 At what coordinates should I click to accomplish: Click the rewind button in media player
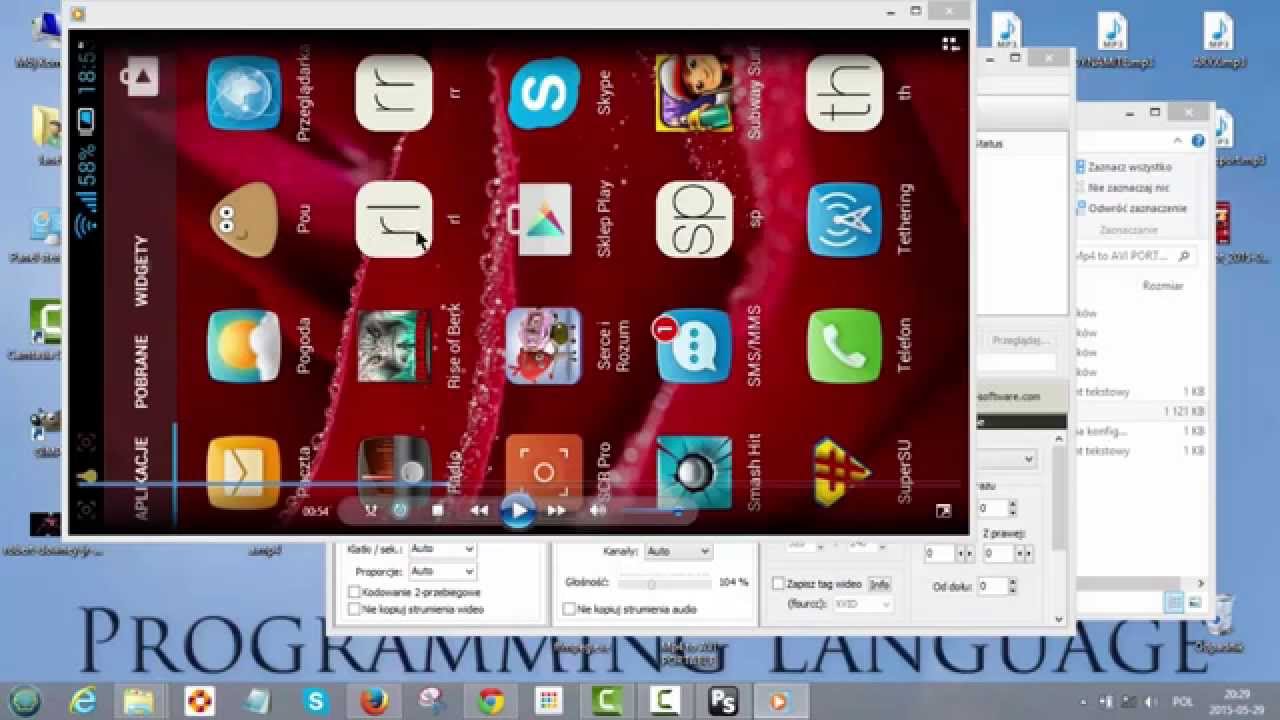pos(479,511)
